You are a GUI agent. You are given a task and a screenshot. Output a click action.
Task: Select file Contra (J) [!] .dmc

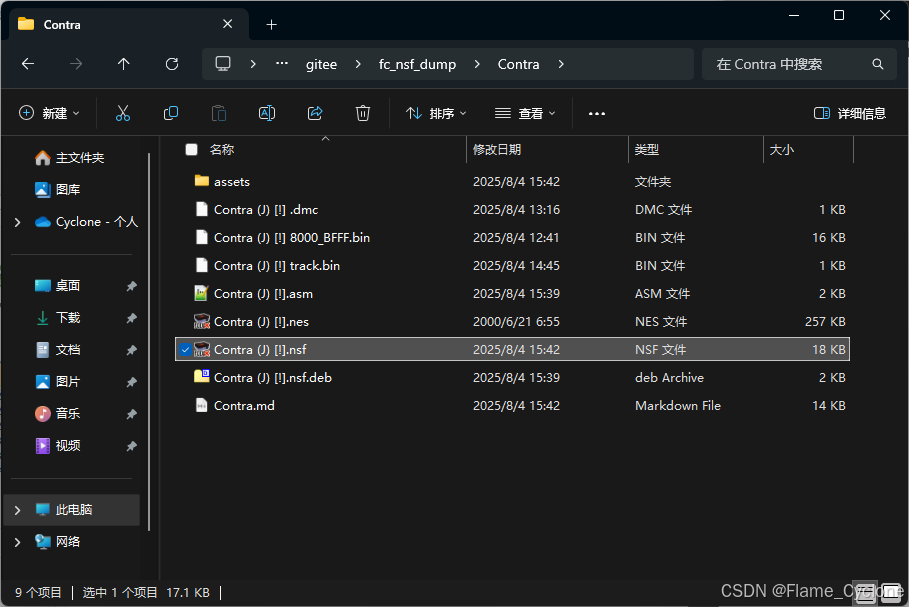(512, 209)
